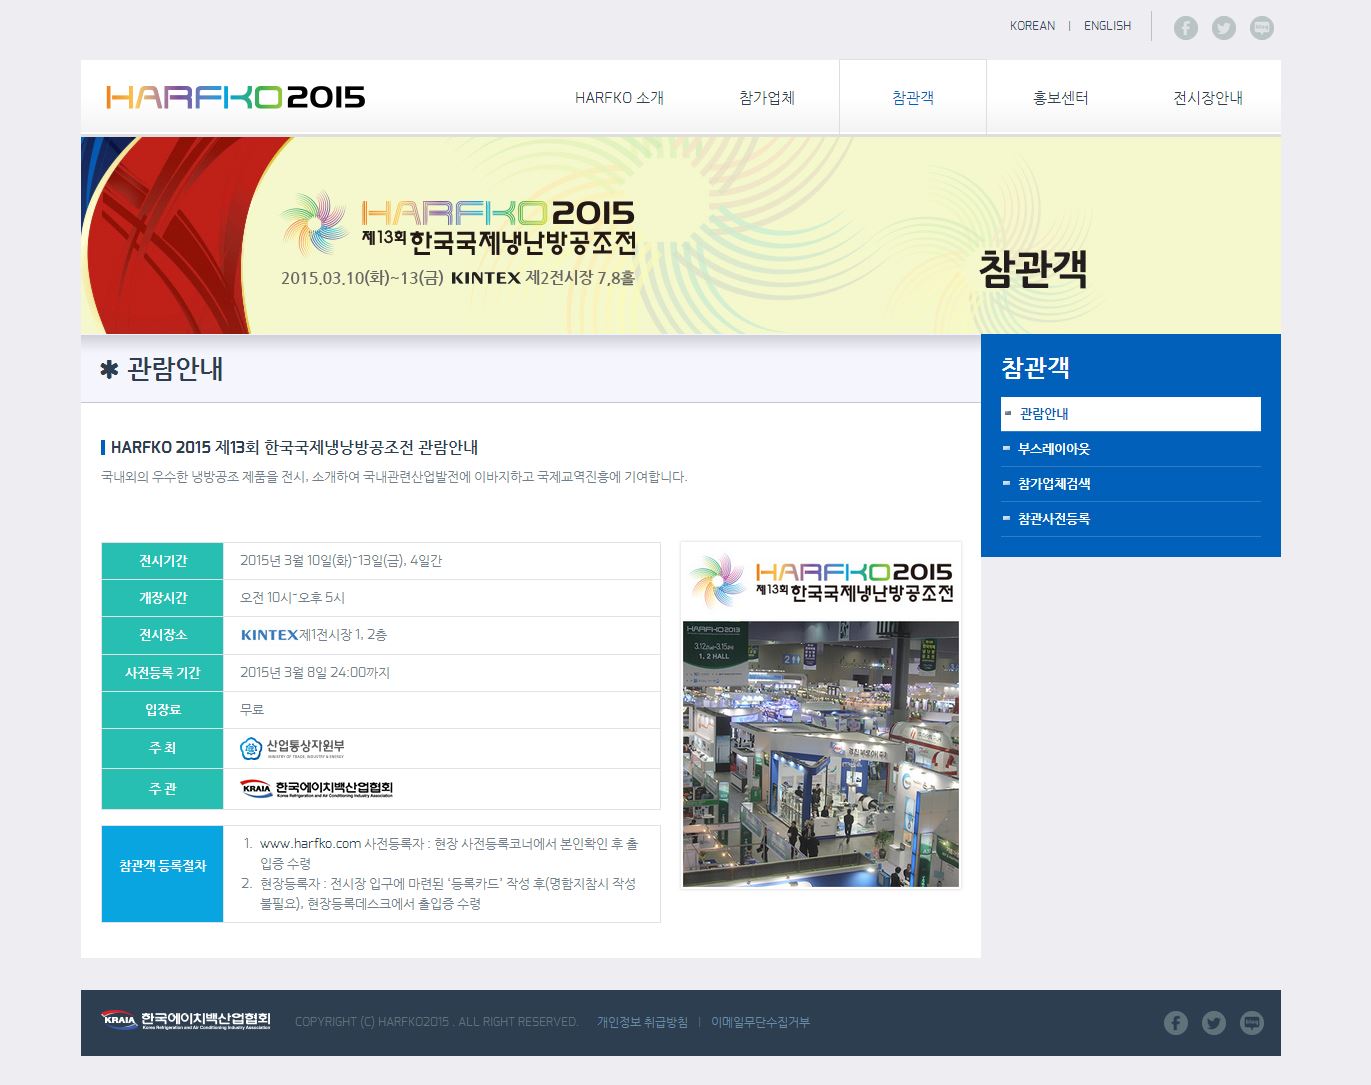1371x1085 pixels.
Task: Open Facebook icon in top header
Action: 1185,28
